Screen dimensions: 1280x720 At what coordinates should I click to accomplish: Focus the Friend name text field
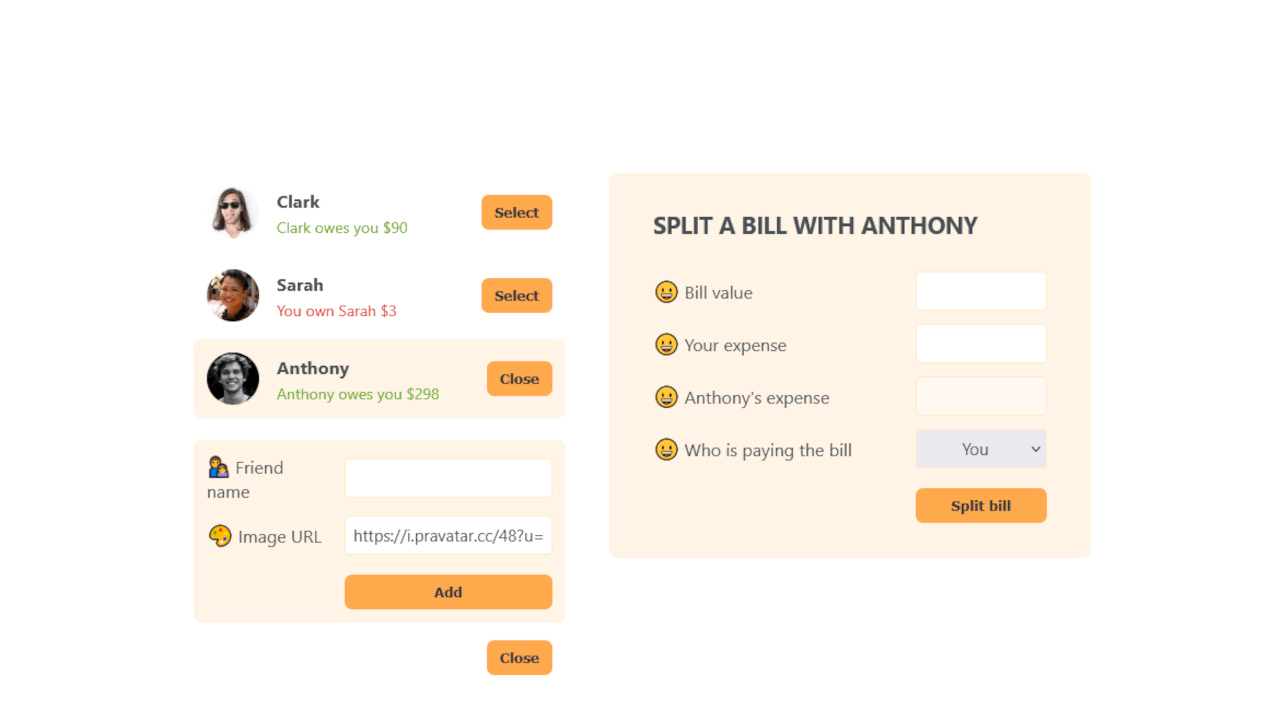(448, 478)
